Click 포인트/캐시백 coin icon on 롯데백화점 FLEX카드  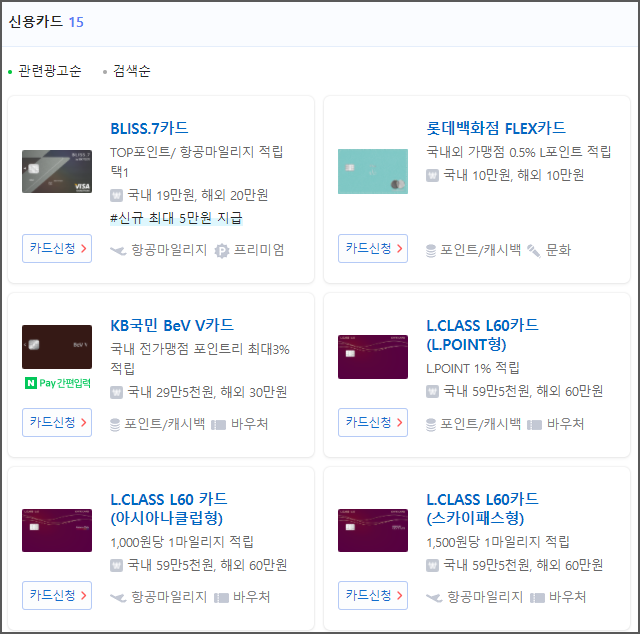point(431,250)
